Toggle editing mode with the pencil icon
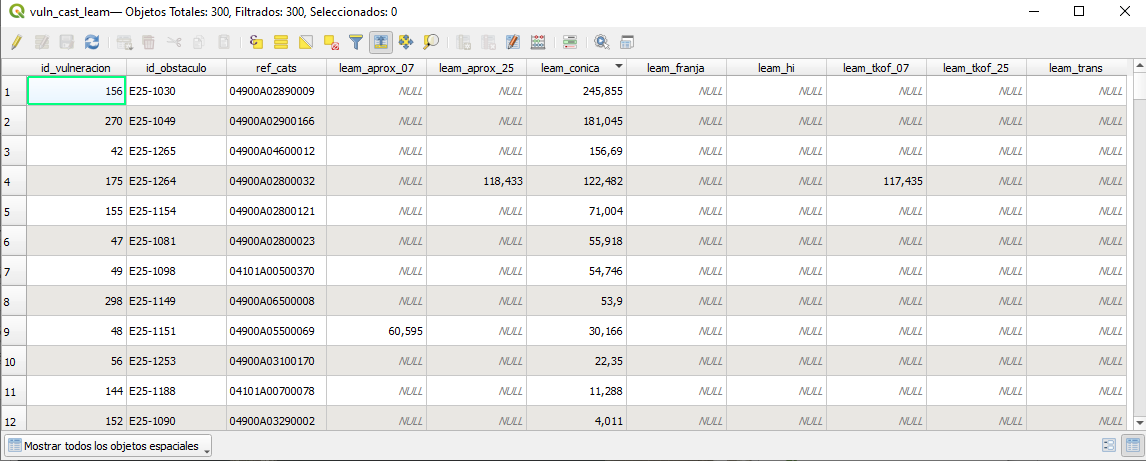The image size is (1146, 461). (x=16, y=42)
